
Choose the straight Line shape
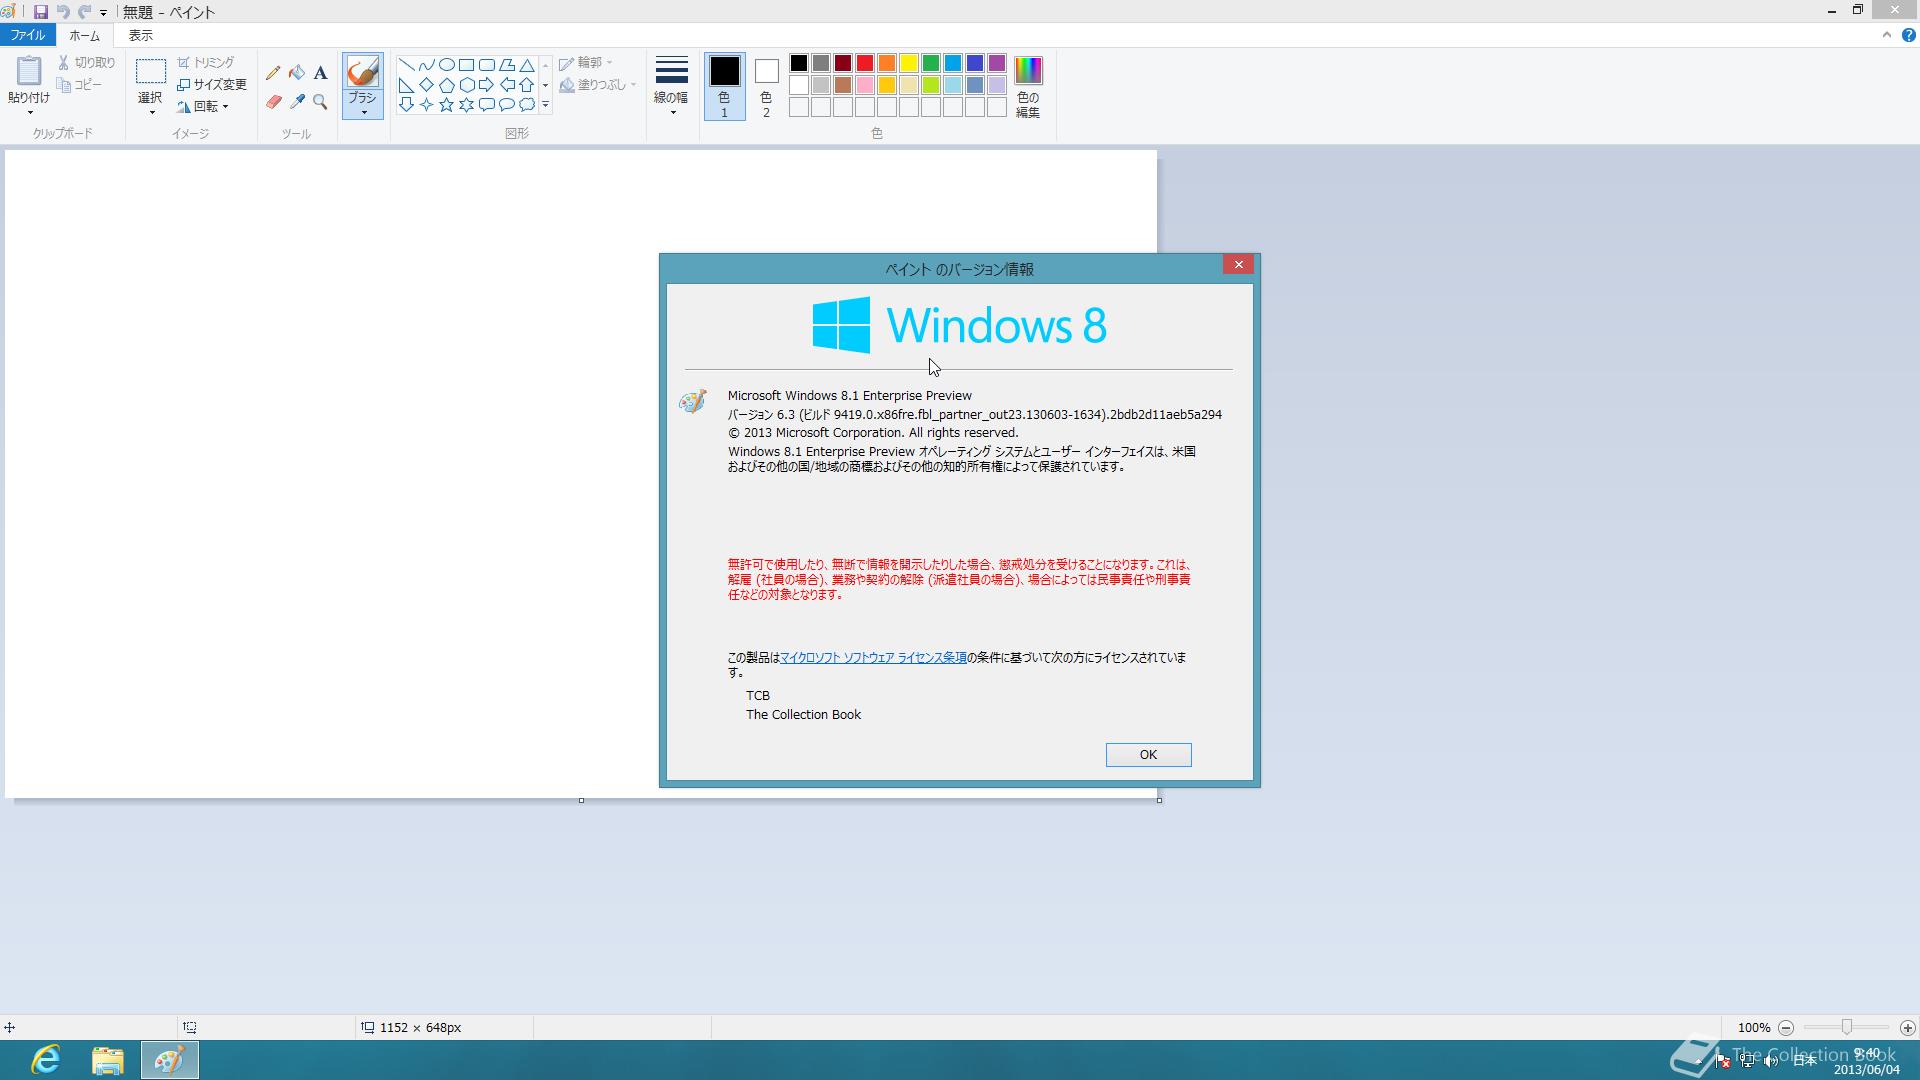407,64
